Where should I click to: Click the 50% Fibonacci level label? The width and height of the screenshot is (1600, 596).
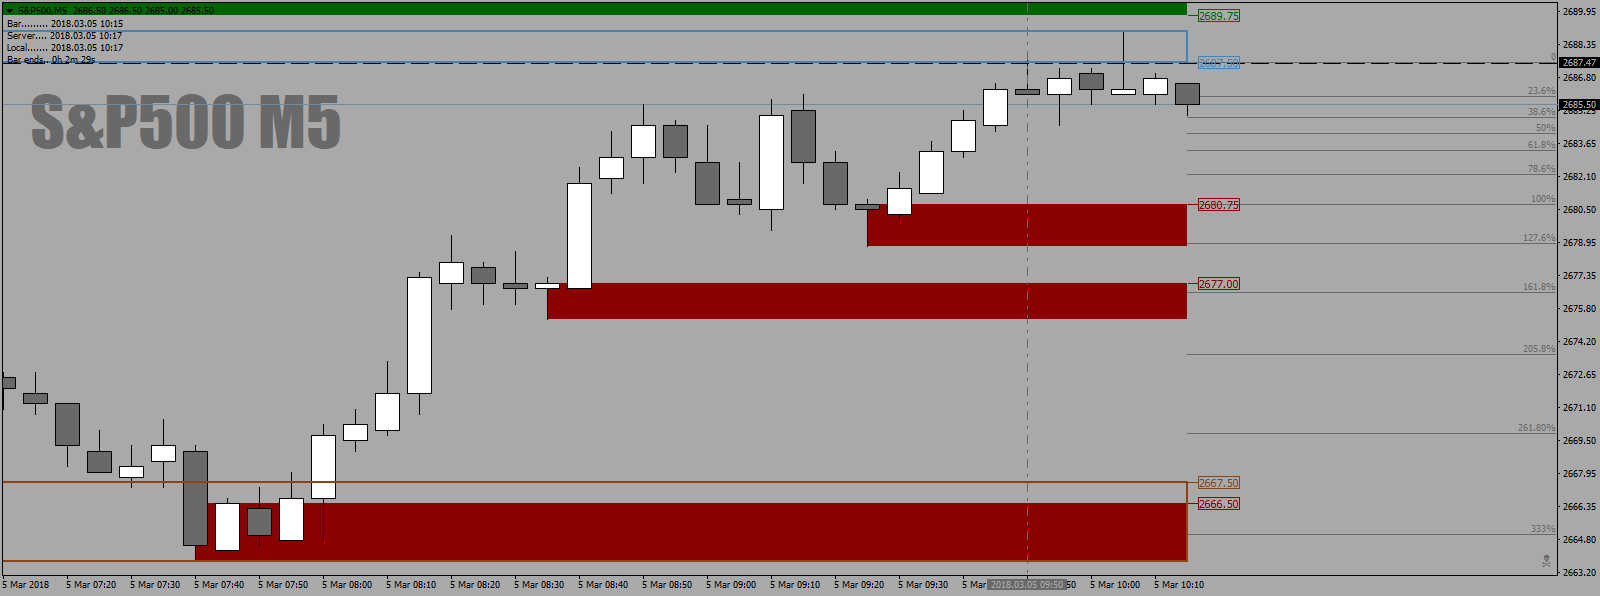click(1545, 128)
